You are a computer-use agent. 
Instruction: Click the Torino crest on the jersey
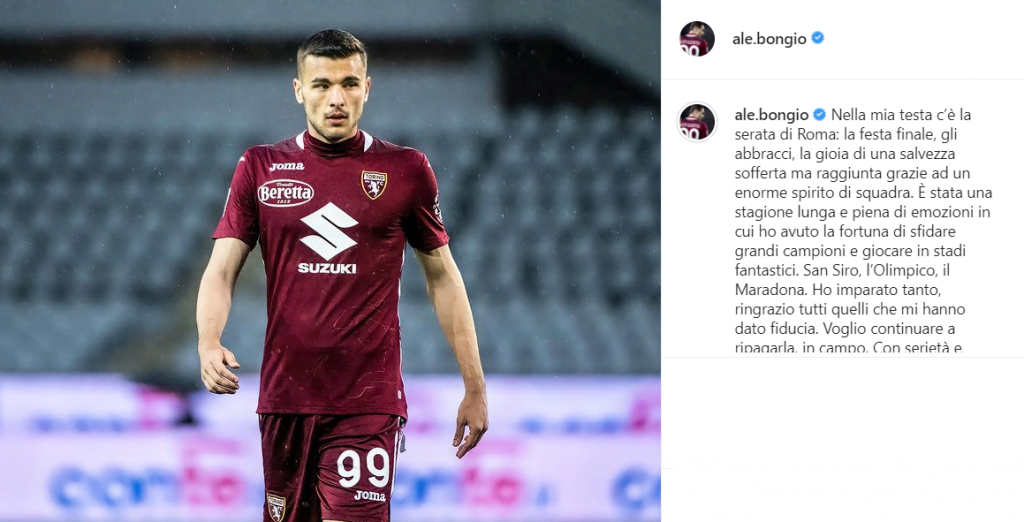[x=374, y=185]
